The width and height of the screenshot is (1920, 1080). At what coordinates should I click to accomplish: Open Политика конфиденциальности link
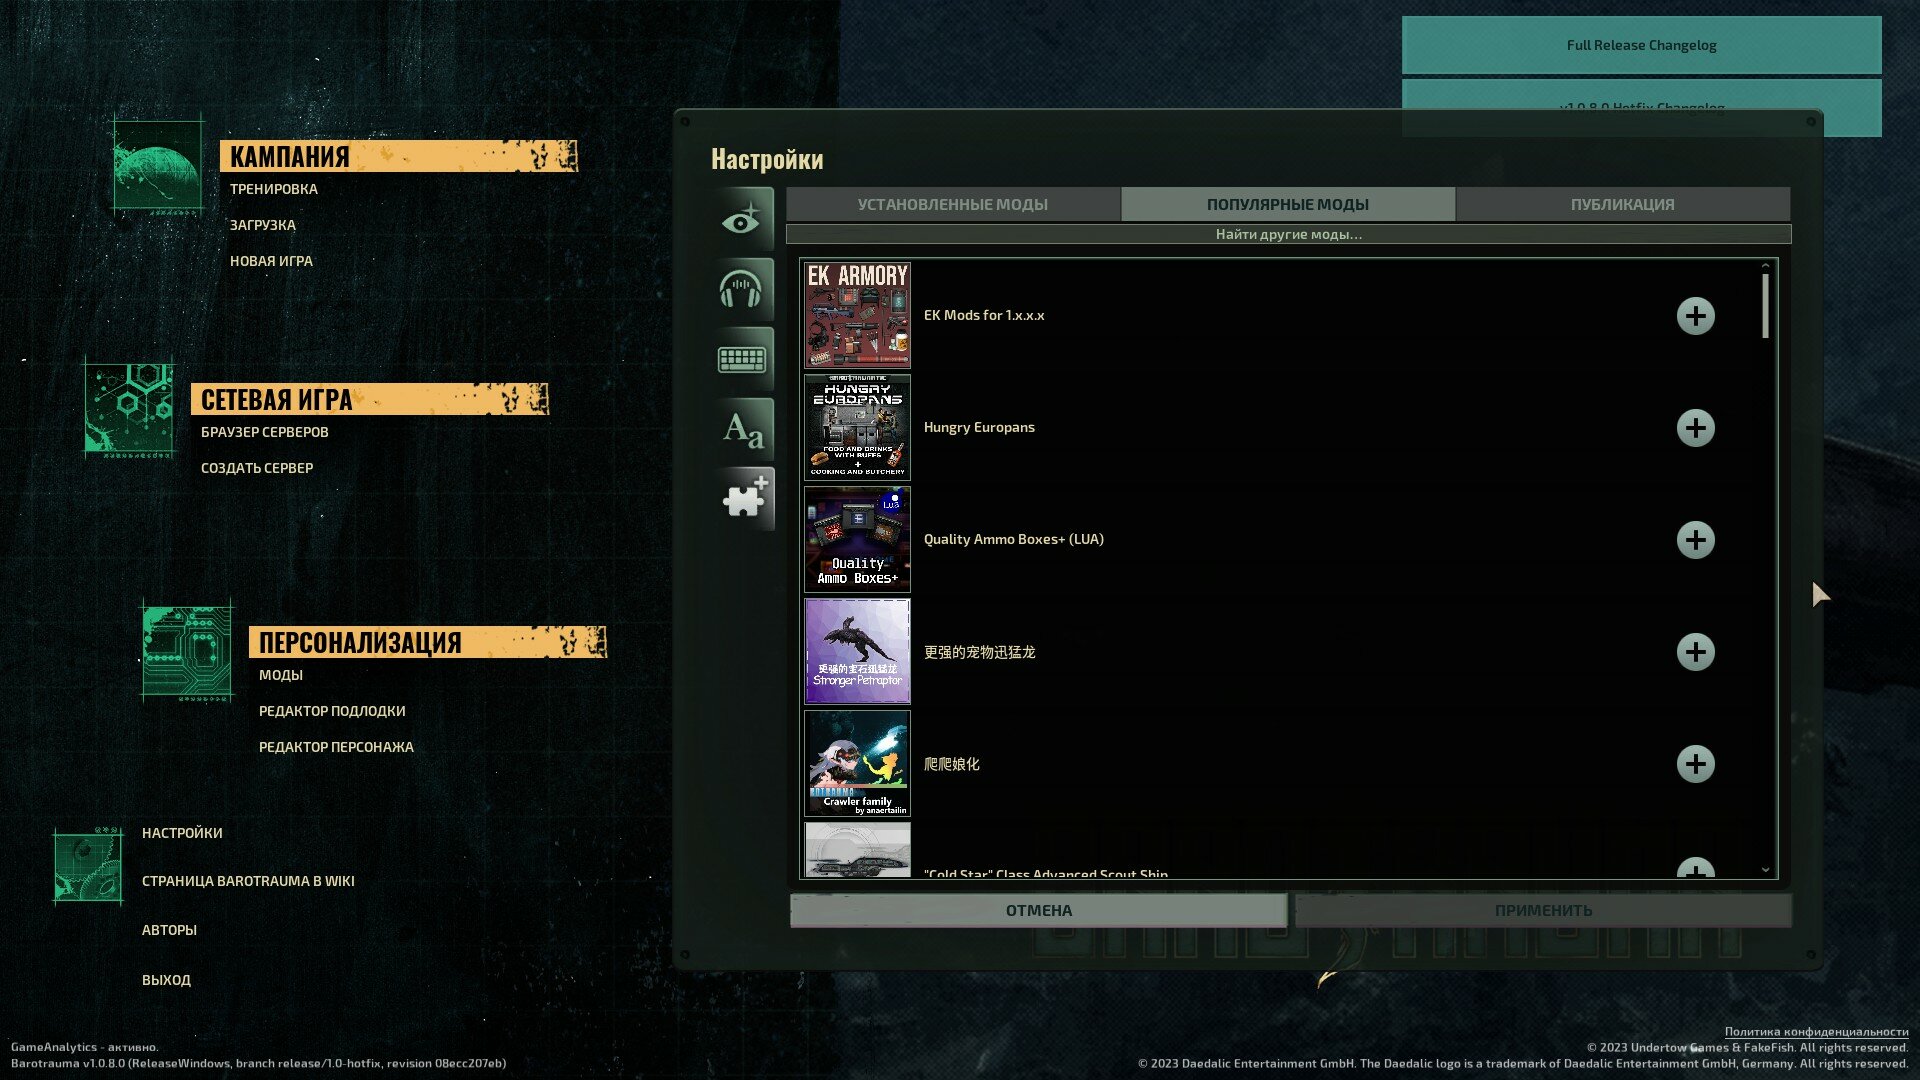click(1816, 1031)
